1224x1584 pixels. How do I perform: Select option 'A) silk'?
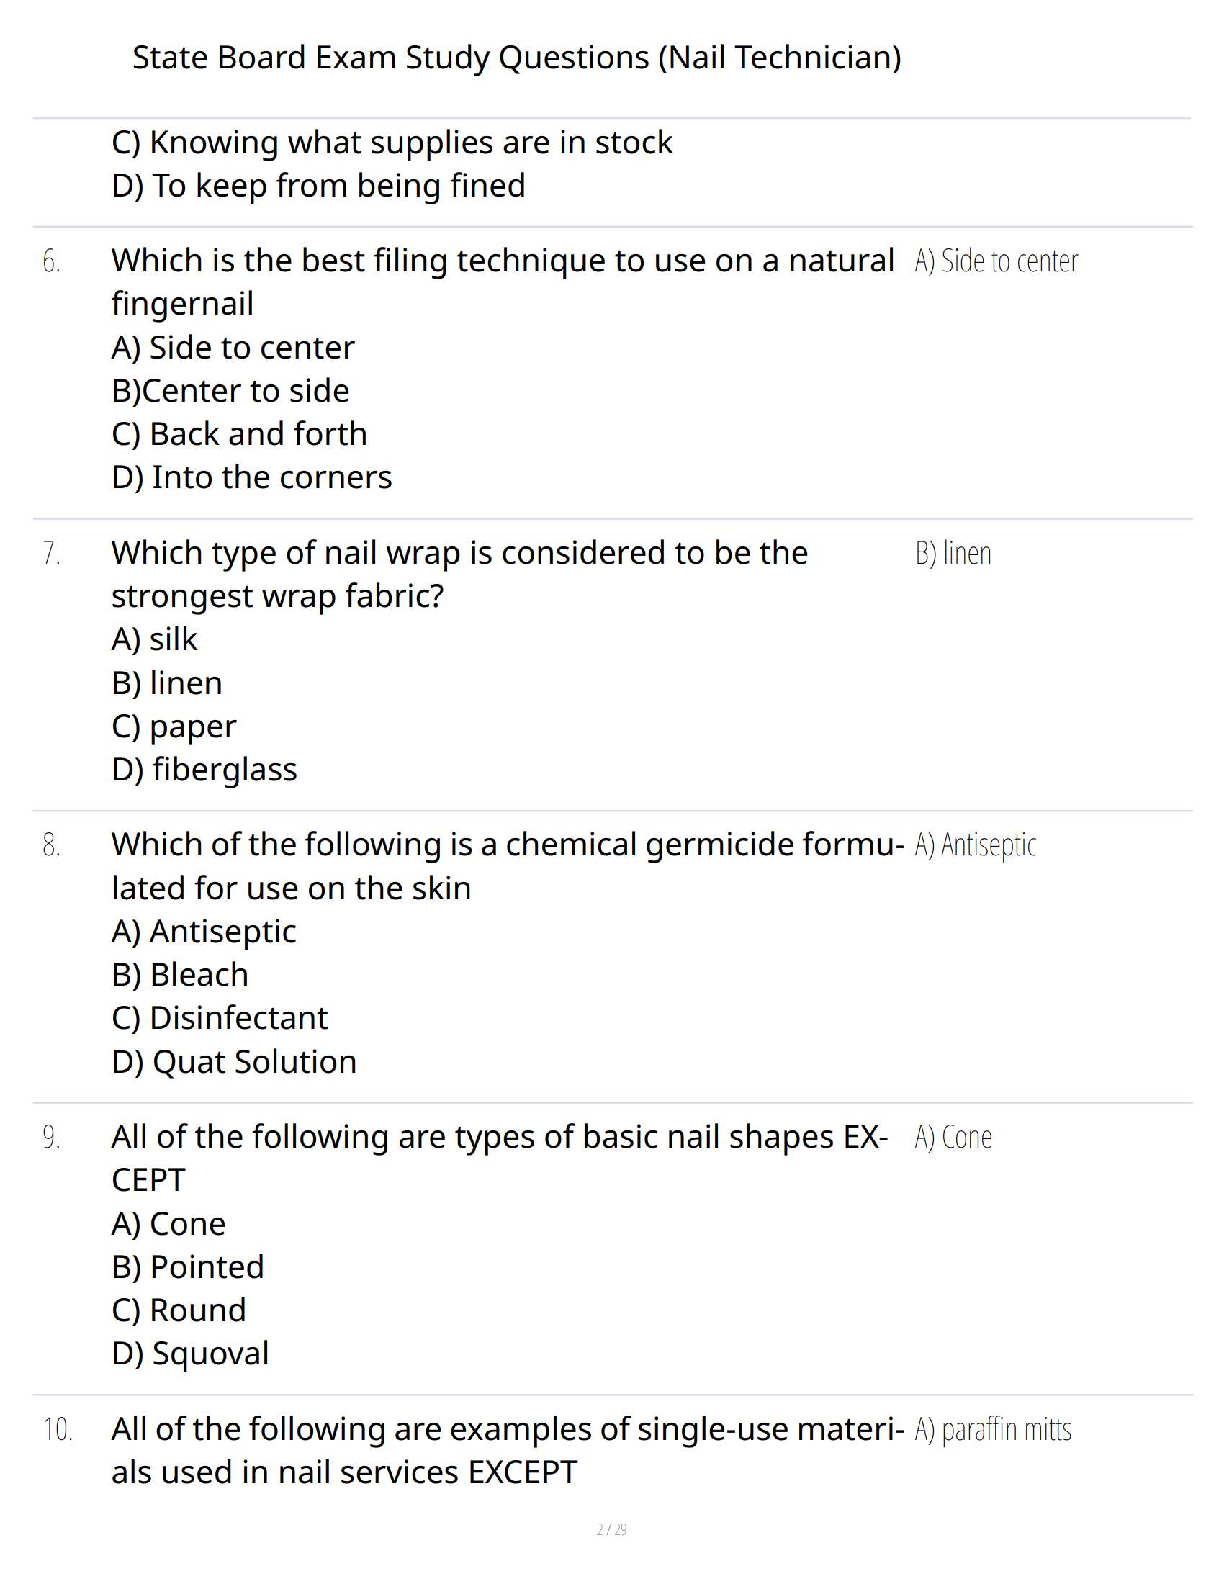tap(155, 639)
